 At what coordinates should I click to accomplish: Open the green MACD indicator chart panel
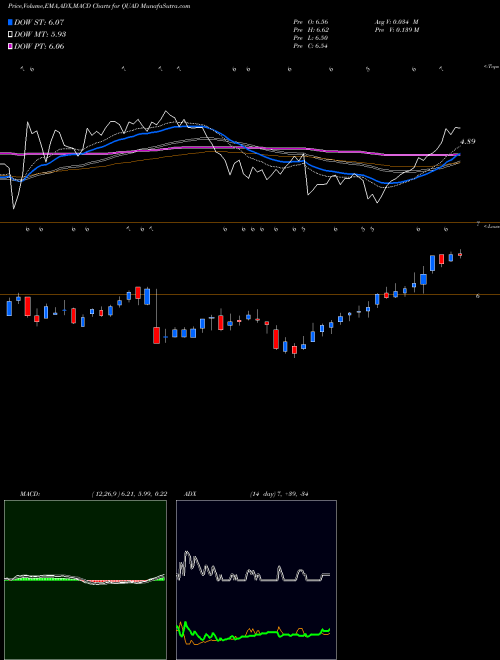[85, 580]
